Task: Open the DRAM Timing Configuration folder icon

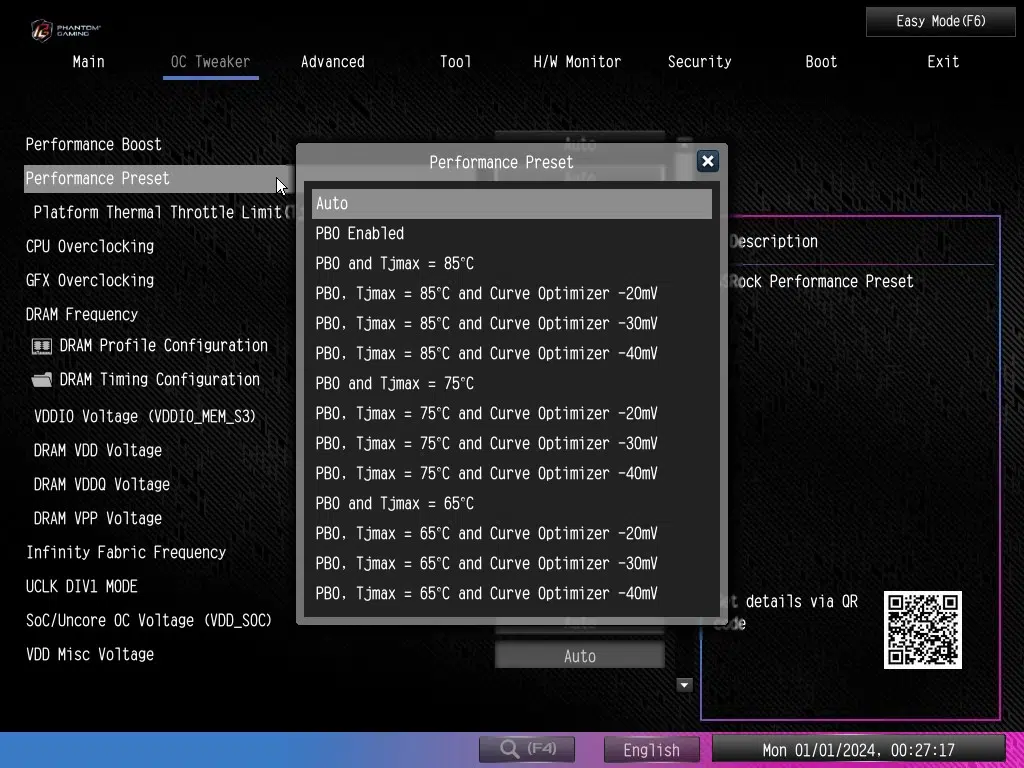Action: click(42, 380)
